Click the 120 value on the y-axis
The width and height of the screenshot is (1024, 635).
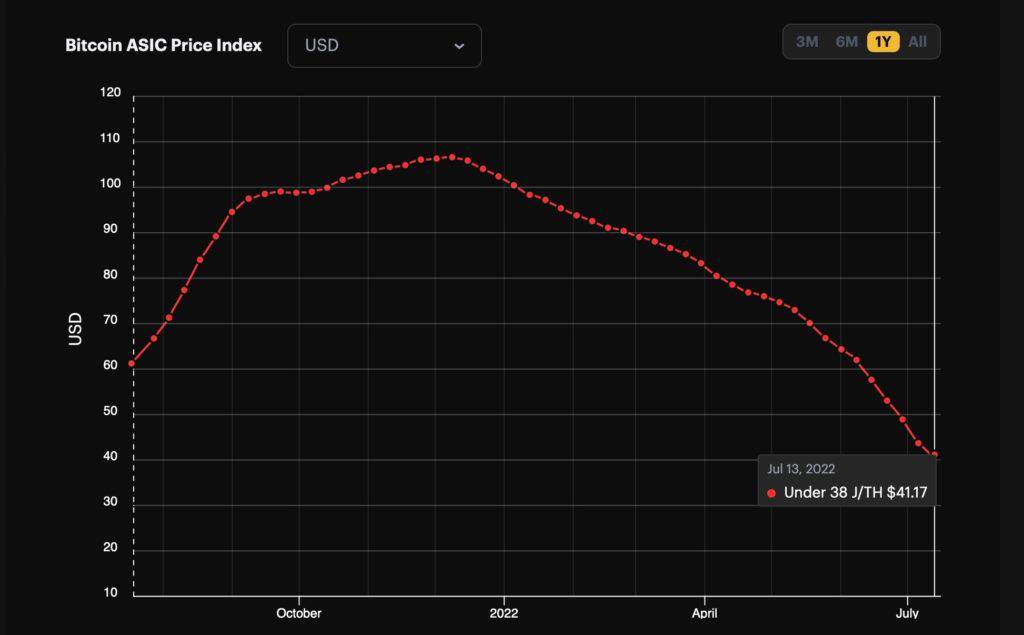coord(111,93)
